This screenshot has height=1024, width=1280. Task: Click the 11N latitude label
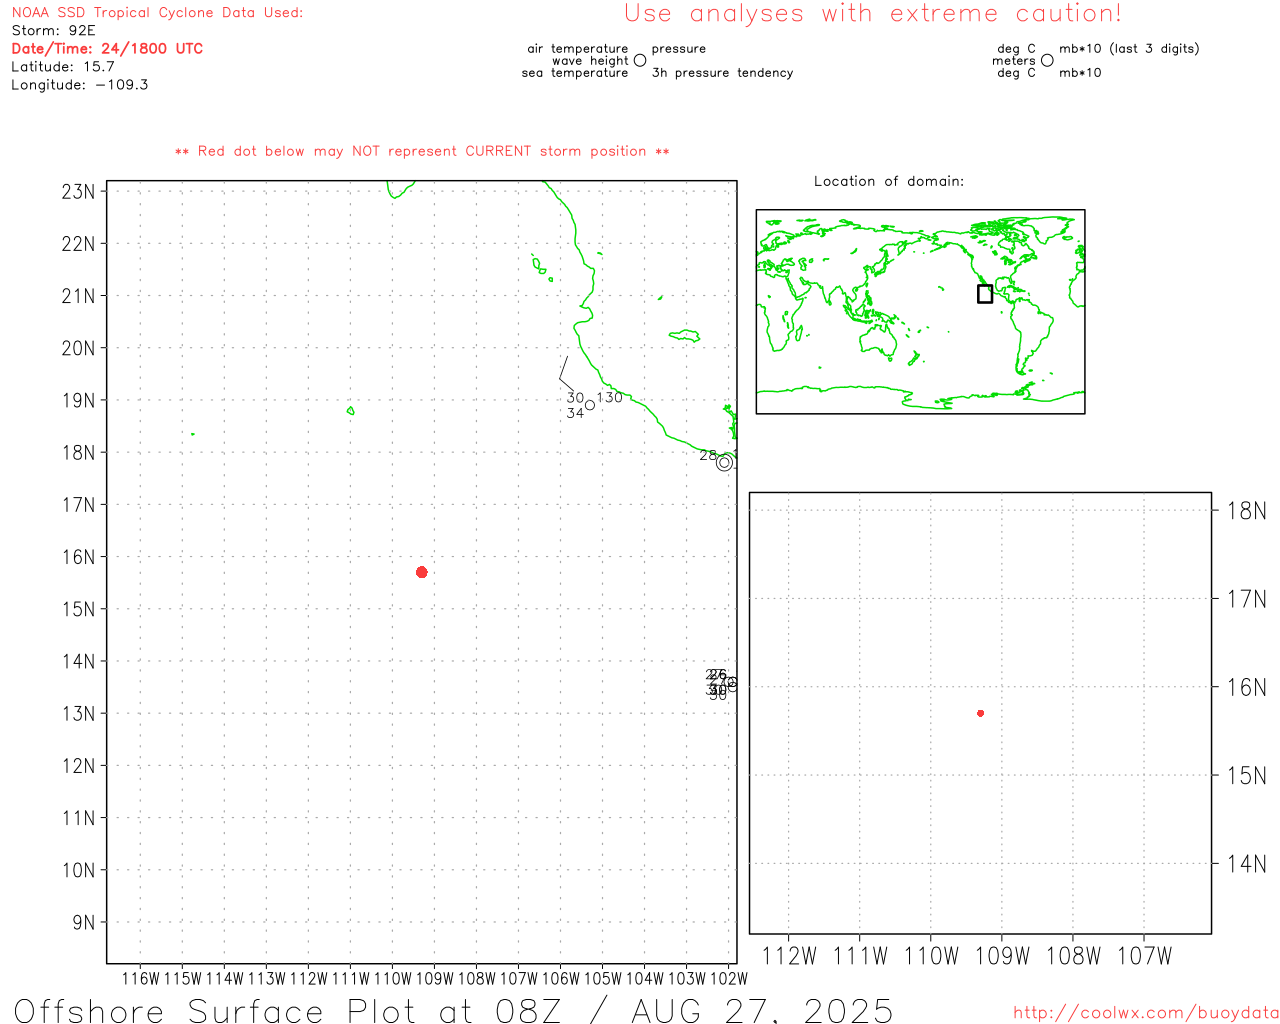pos(79,818)
